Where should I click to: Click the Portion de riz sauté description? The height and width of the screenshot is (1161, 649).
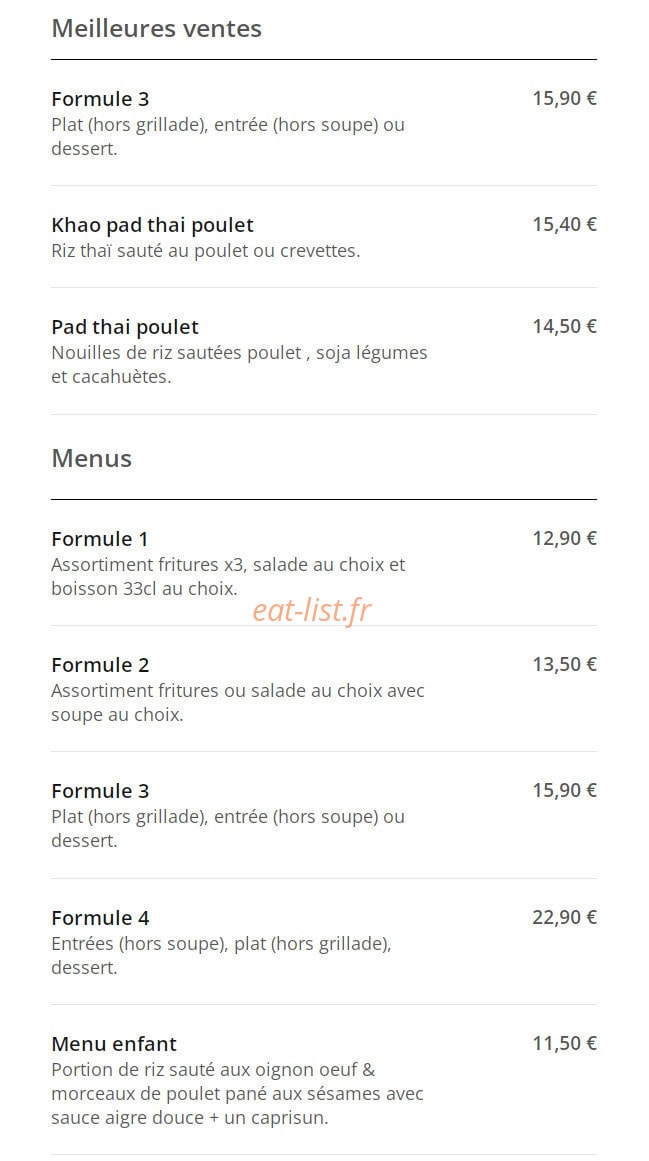238,1094
